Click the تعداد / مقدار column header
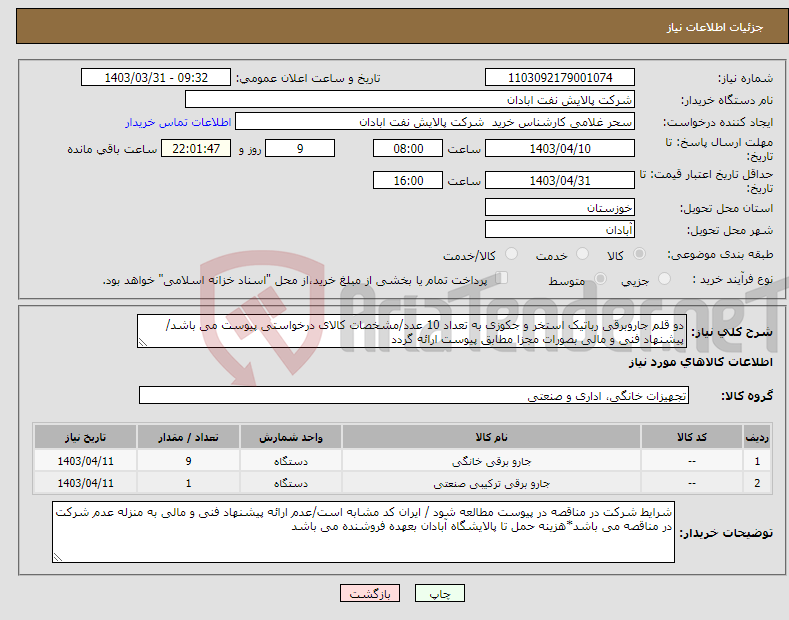The width and height of the screenshot is (789, 620). click(188, 437)
